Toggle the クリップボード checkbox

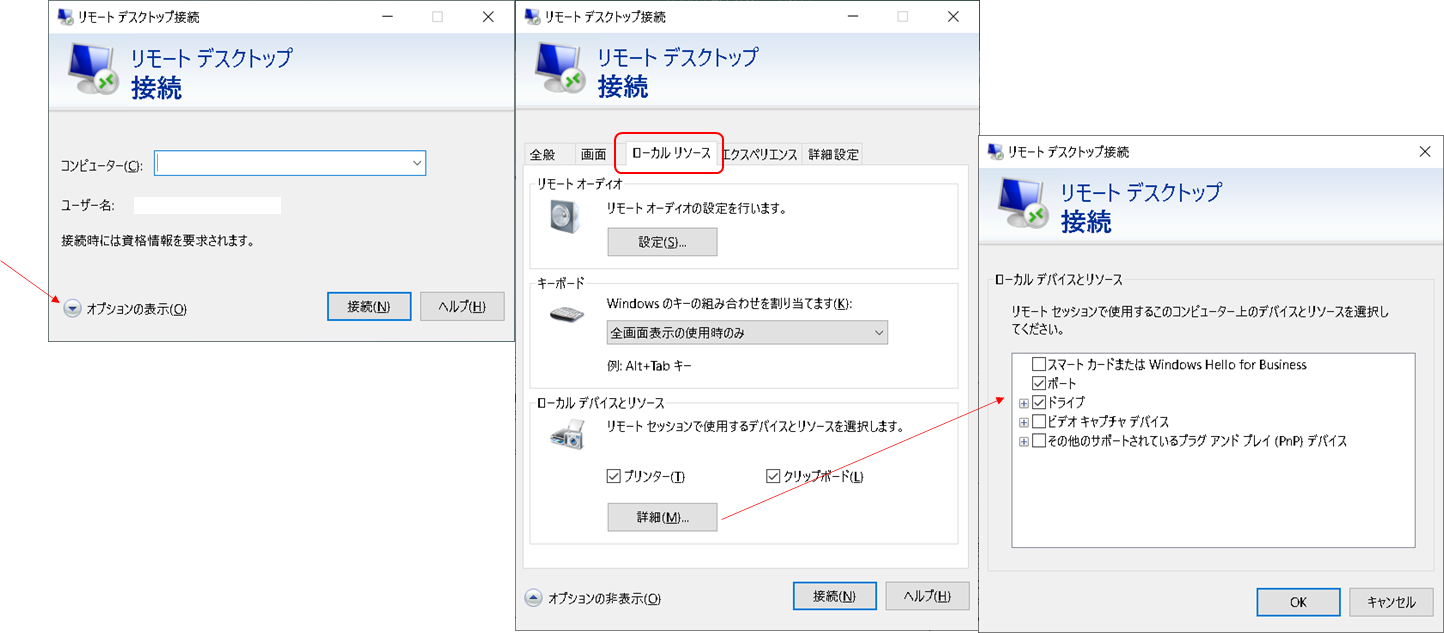click(772, 476)
